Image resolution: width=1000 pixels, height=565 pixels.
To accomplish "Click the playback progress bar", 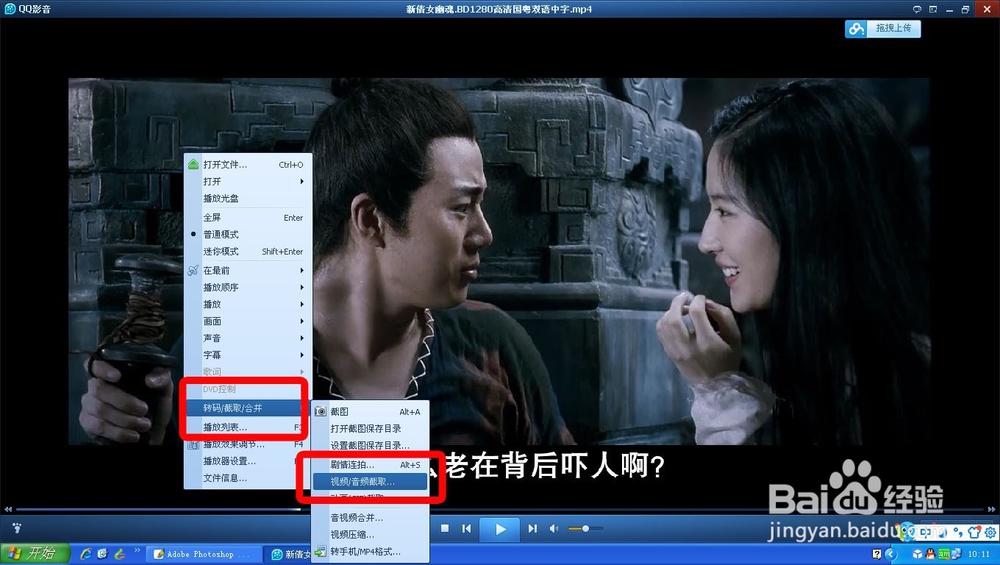I will pos(499,509).
